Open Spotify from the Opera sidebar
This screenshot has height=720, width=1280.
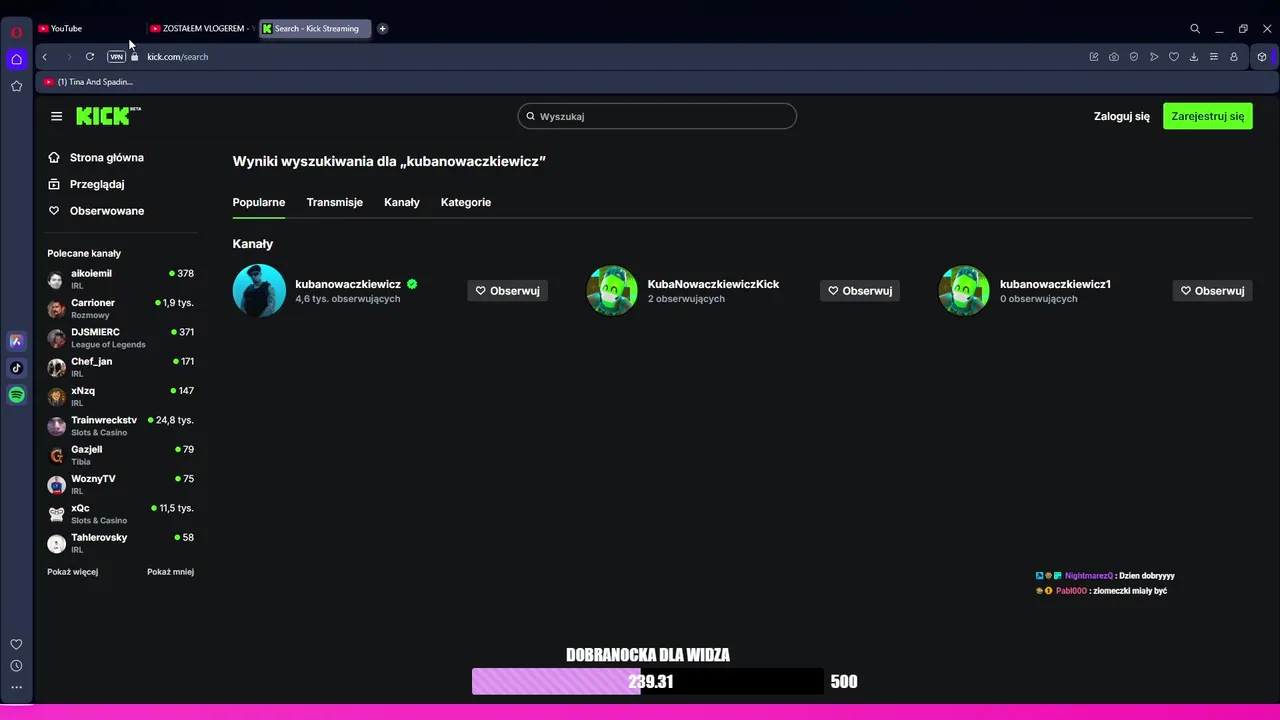(16, 395)
